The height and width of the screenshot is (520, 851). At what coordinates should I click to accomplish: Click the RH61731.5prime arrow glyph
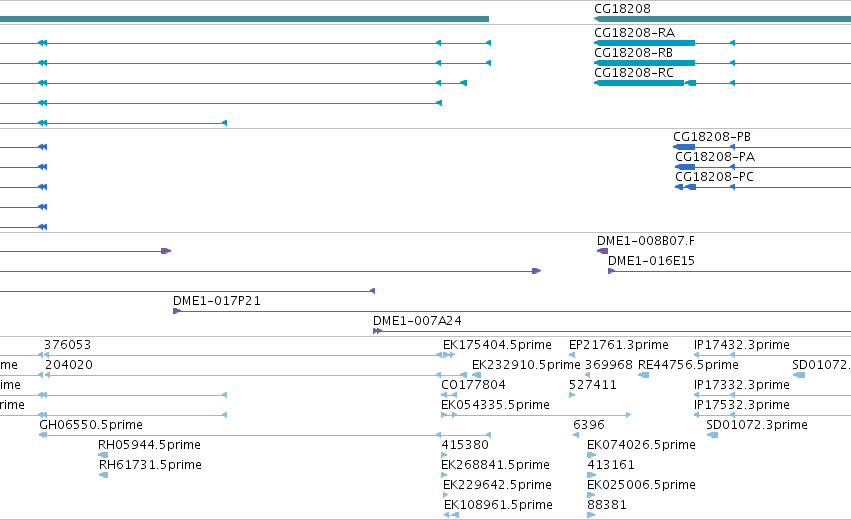click(x=103, y=475)
